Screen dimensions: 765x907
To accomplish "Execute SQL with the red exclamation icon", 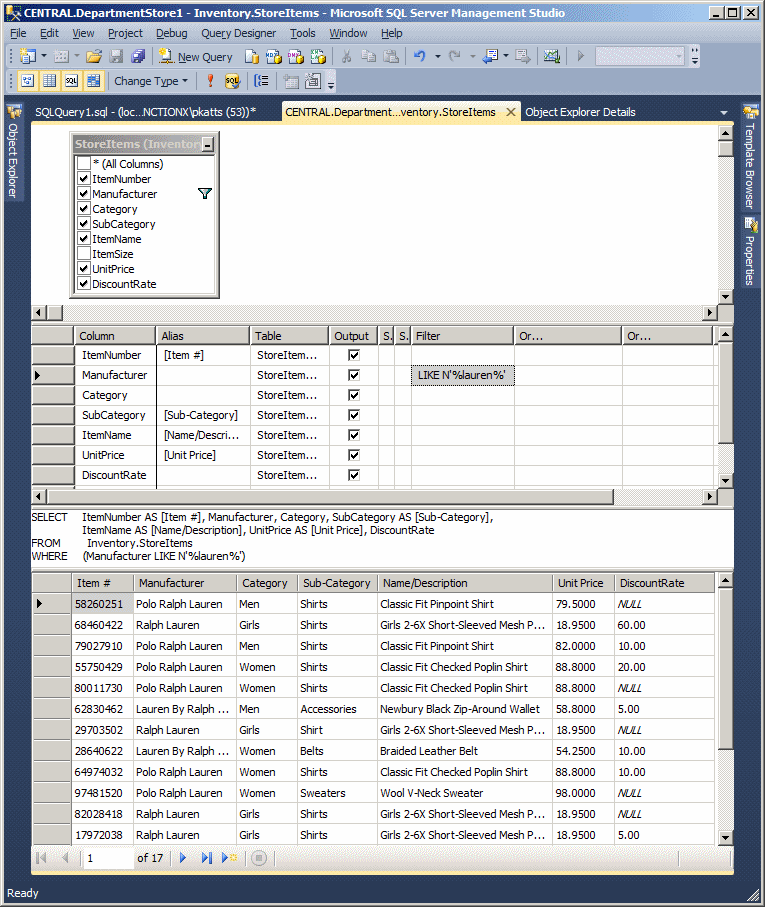I will coord(210,81).
